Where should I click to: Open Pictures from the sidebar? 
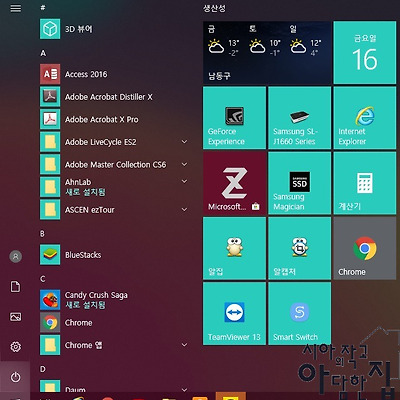[x=15, y=317]
